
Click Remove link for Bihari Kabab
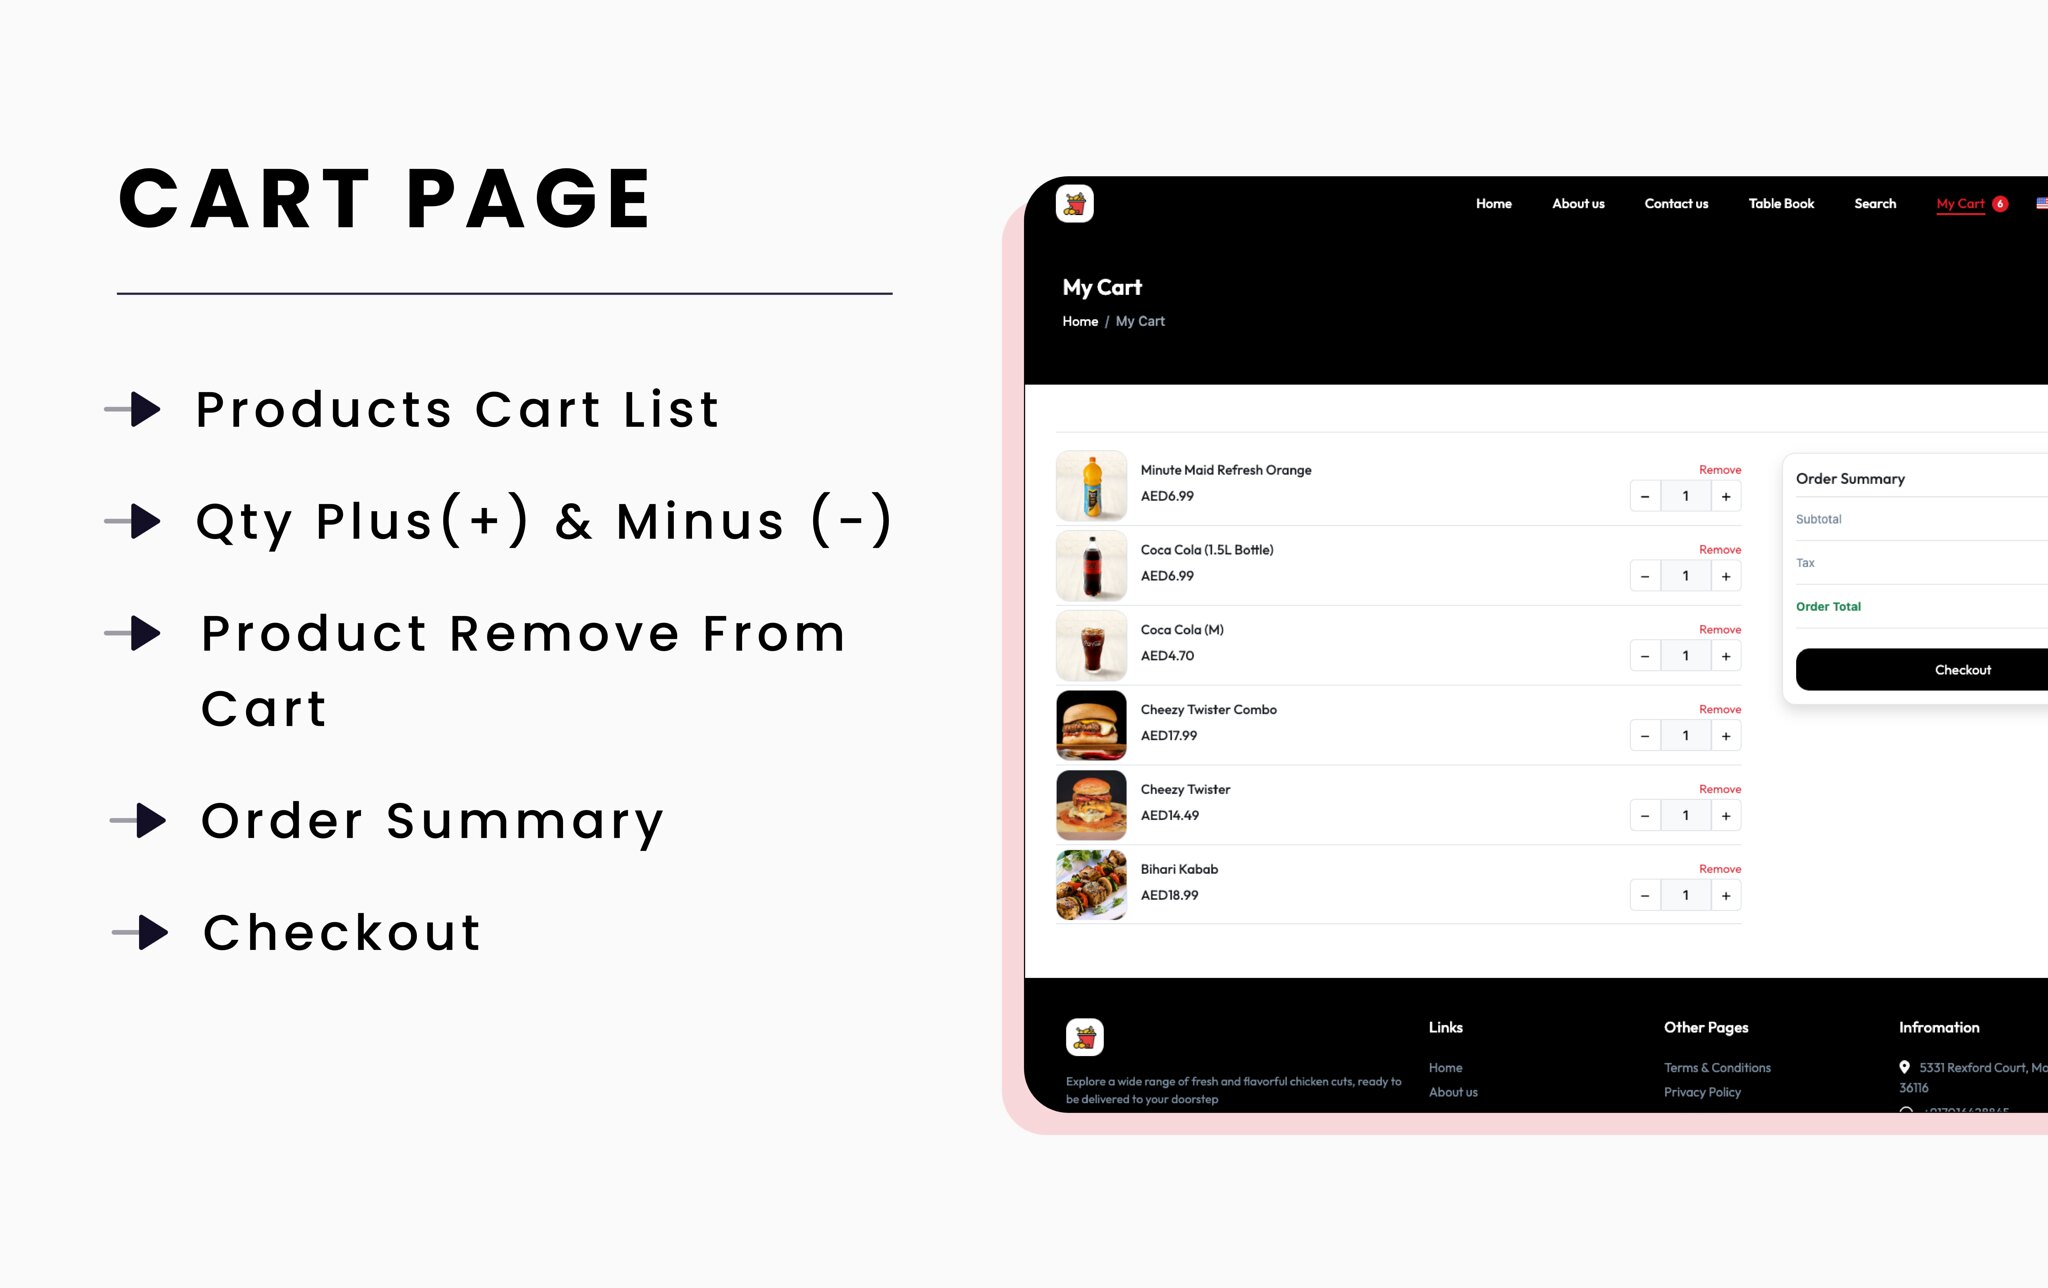point(1719,868)
